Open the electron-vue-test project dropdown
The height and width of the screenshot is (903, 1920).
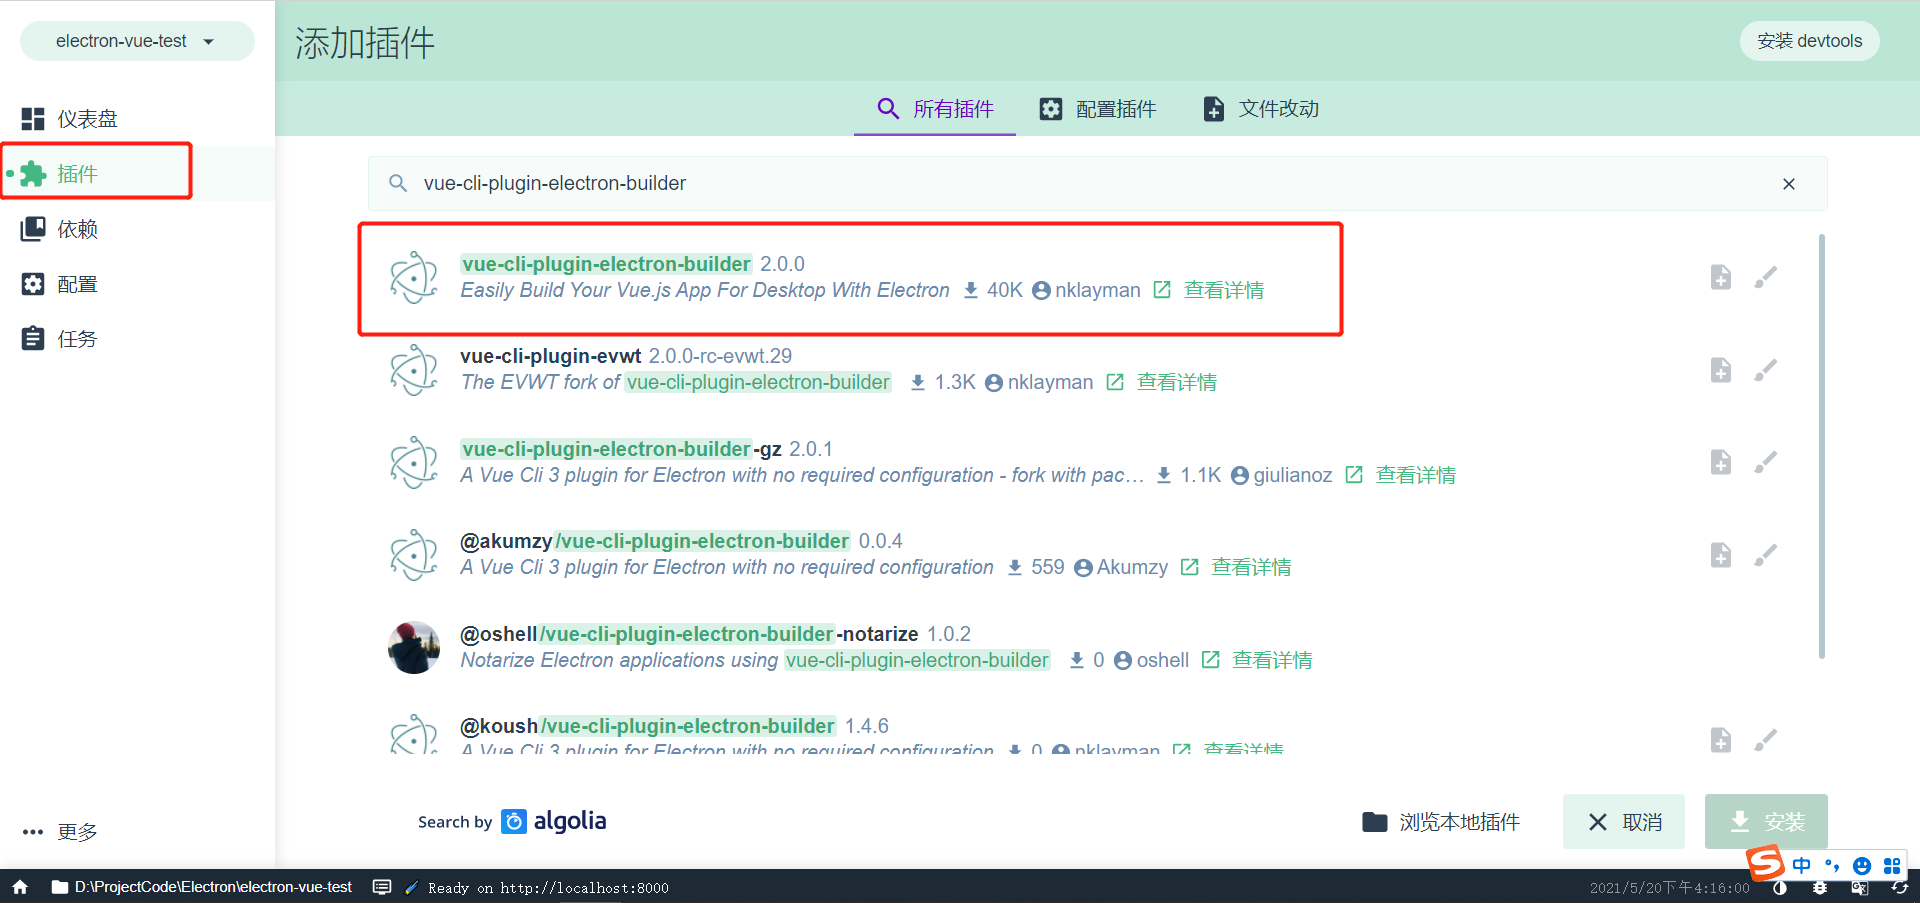pos(137,41)
